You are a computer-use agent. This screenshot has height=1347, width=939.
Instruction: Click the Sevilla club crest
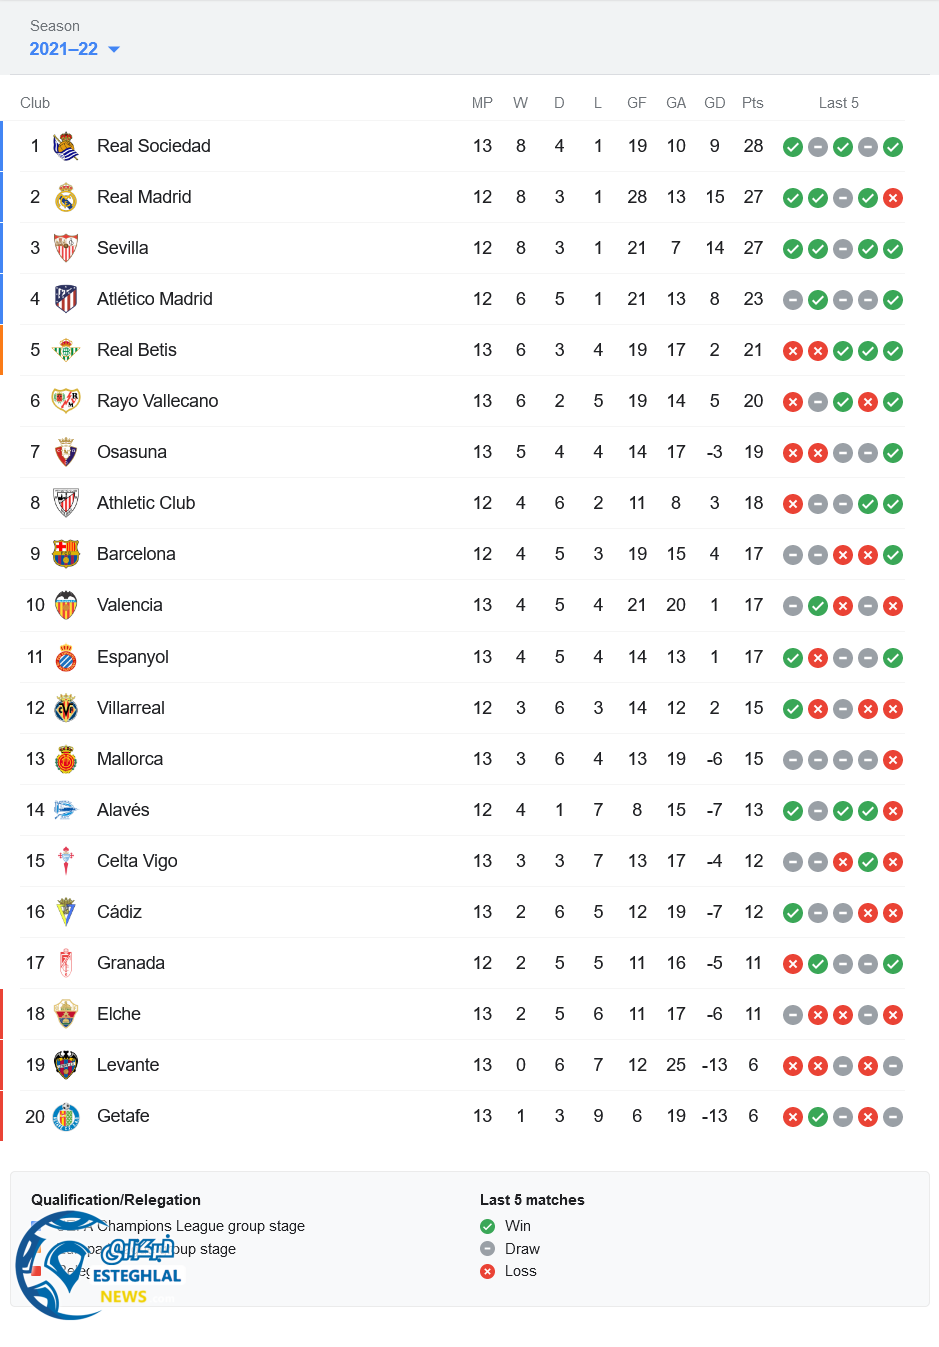[66, 248]
